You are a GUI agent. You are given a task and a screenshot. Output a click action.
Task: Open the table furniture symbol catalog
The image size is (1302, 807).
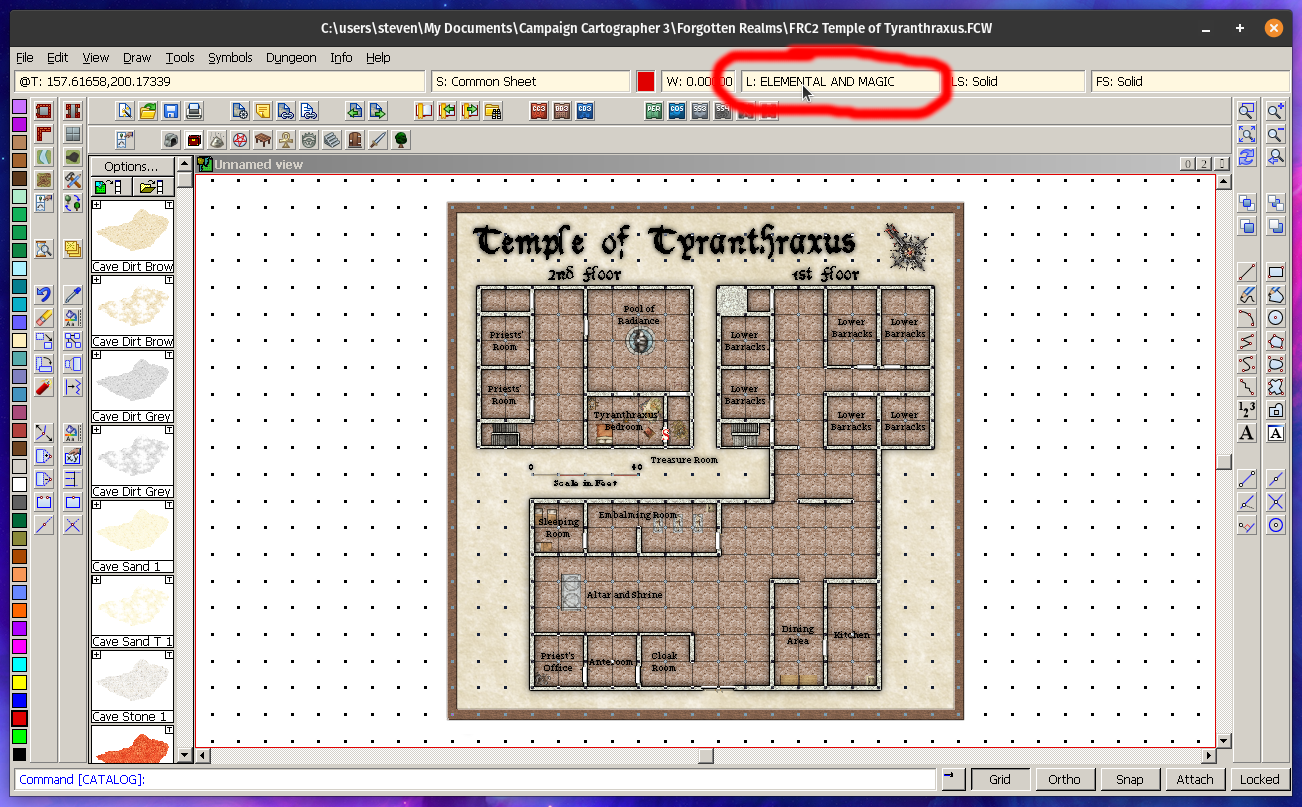click(x=263, y=140)
